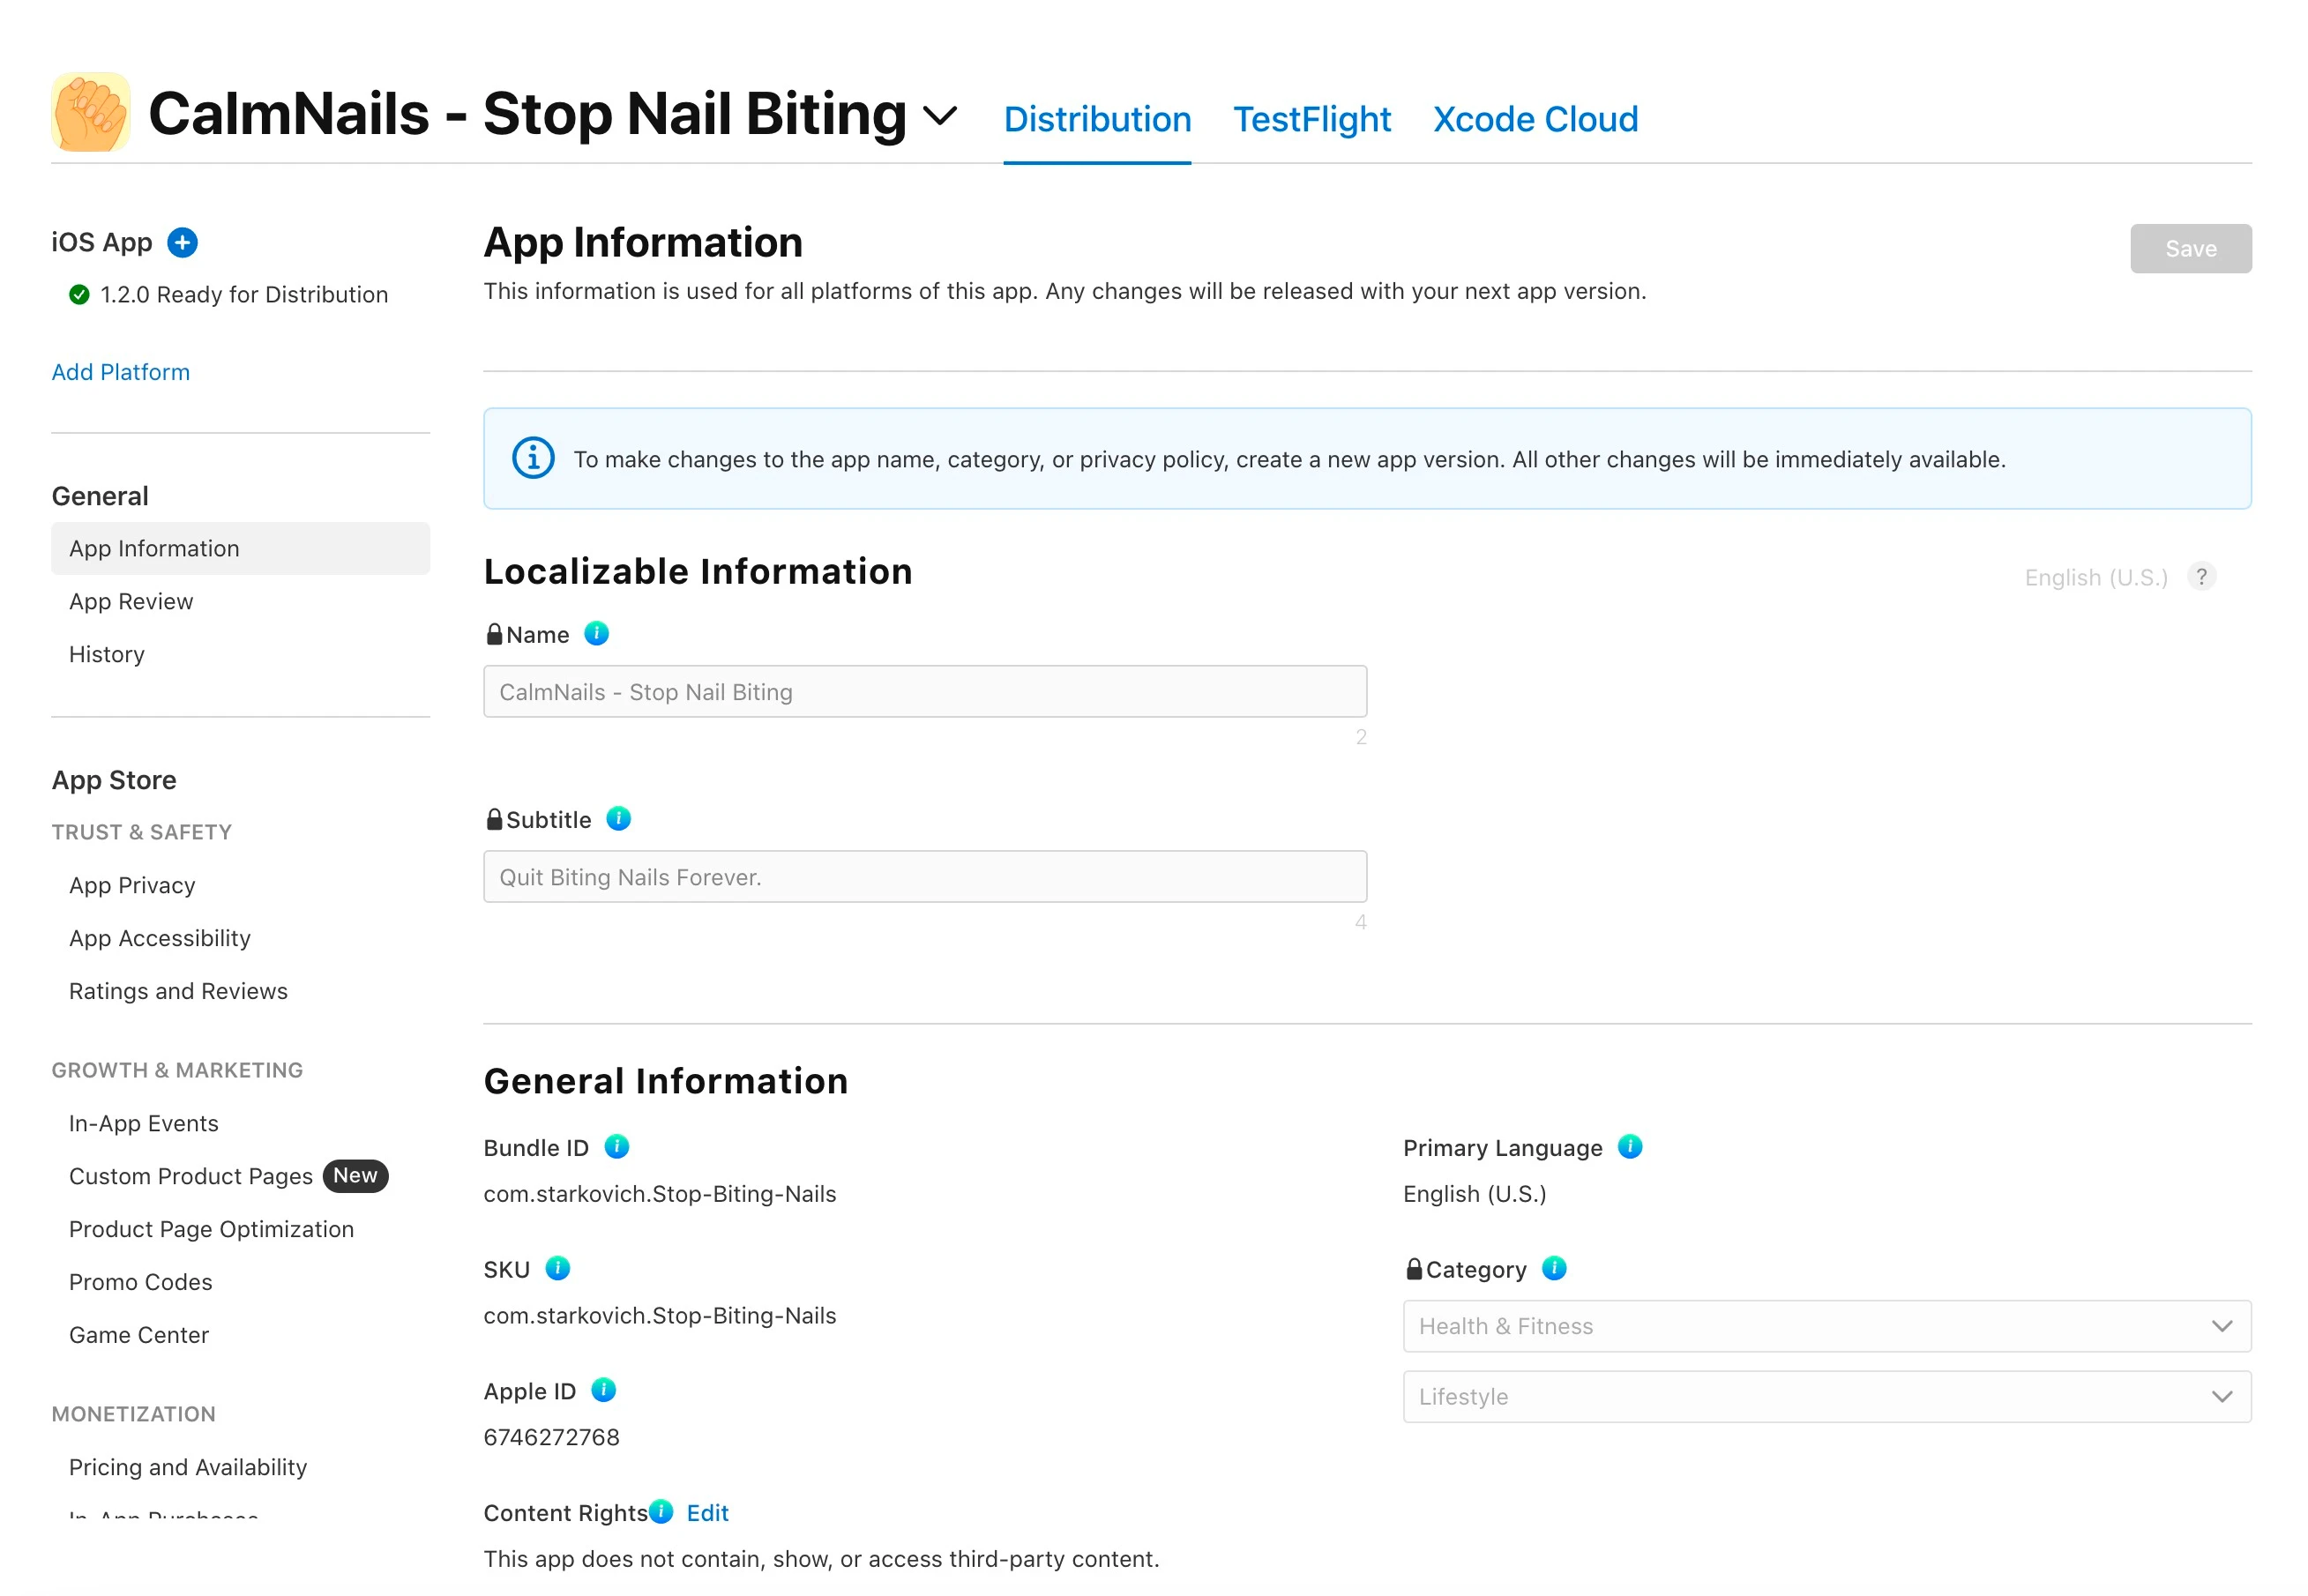2308x1596 pixels.
Task: Click the info icon next to Subtitle
Action: point(618,818)
